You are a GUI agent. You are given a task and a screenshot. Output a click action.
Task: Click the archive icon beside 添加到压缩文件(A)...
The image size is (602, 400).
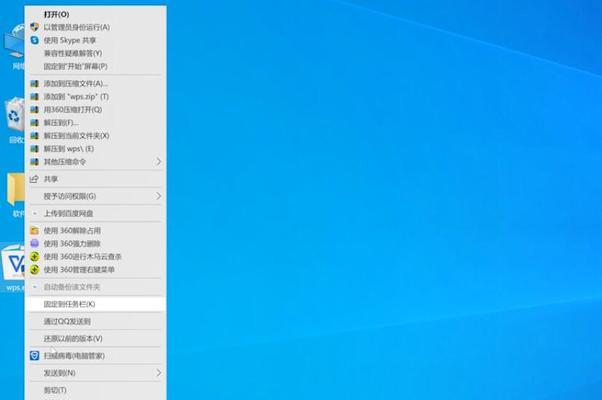pyautogui.click(x=35, y=83)
